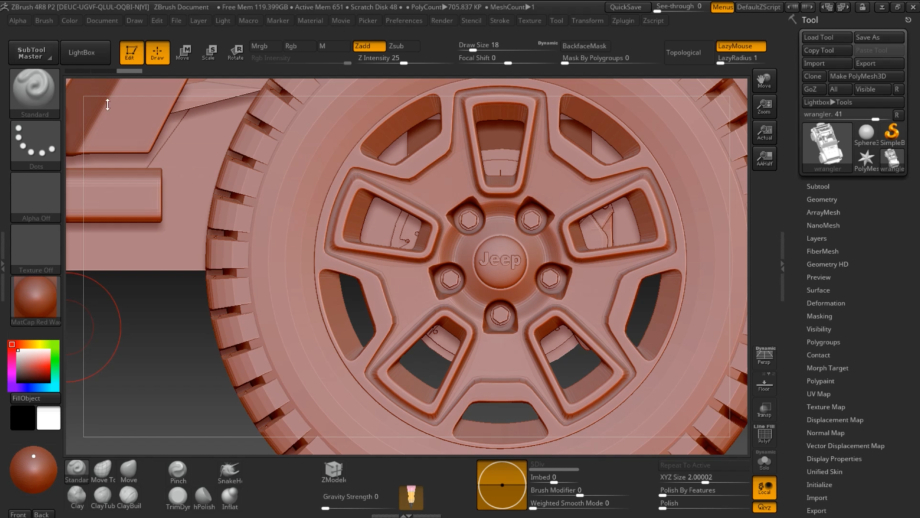Click the canvas Move navigation icon
Viewport: 920px width, 518px height.
pyautogui.click(x=764, y=80)
